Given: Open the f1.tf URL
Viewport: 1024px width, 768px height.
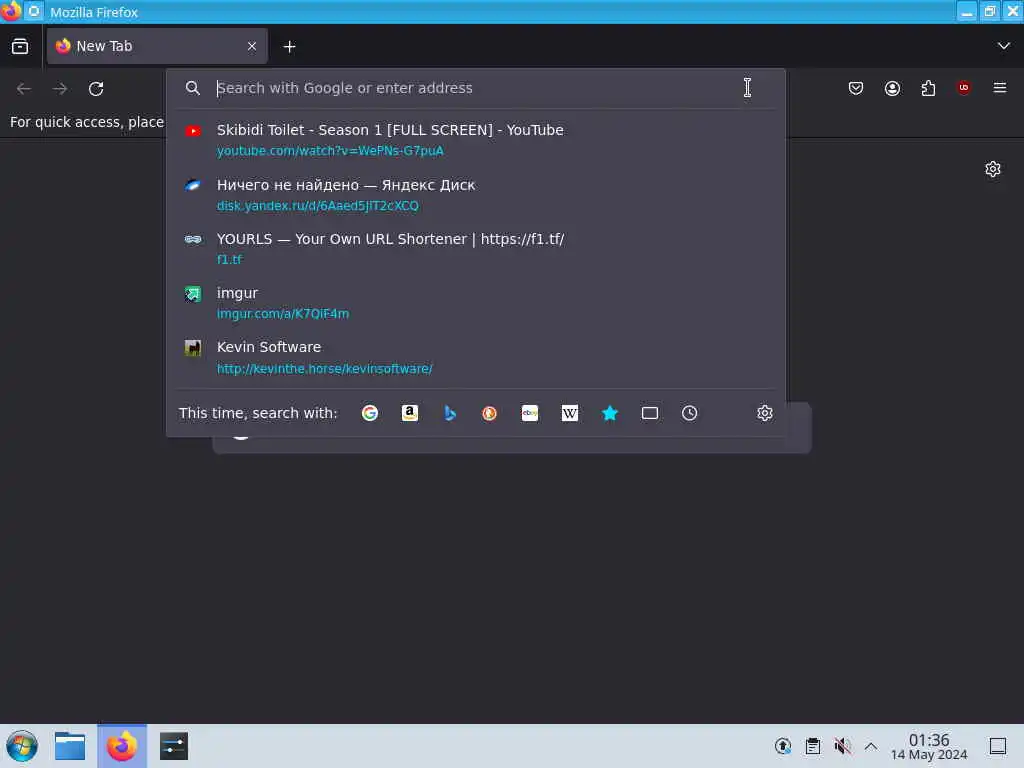Looking at the screenshot, I should pyautogui.click(x=229, y=259).
